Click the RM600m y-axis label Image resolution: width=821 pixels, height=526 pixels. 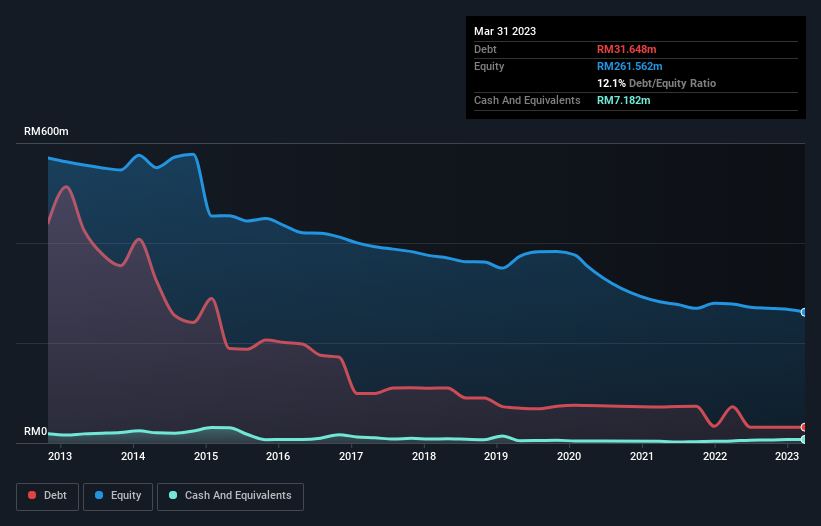click(x=46, y=131)
